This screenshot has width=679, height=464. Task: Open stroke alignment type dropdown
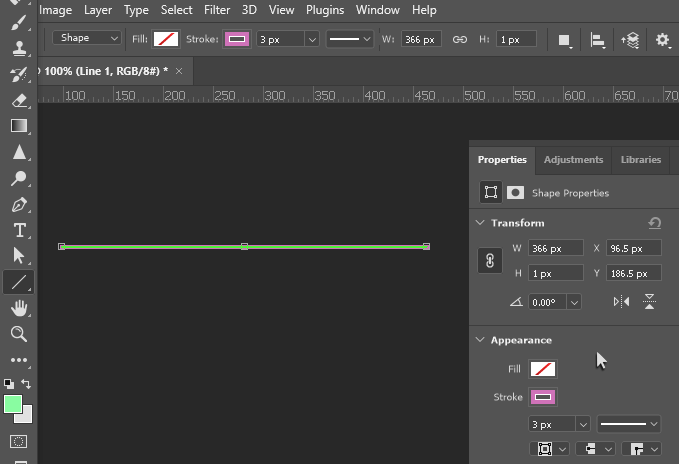coord(549,449)
